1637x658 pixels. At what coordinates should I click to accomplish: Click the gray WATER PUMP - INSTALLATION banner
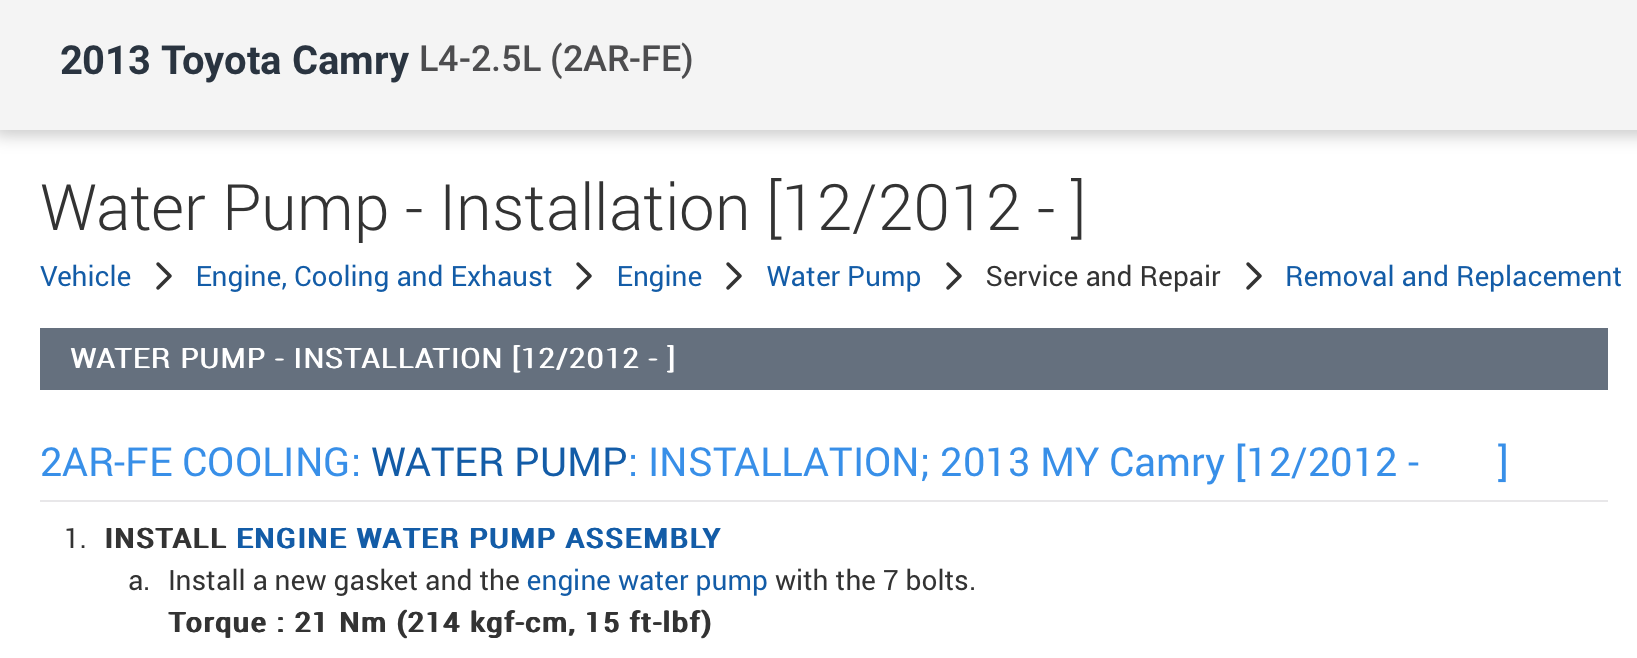click(824, 359)
